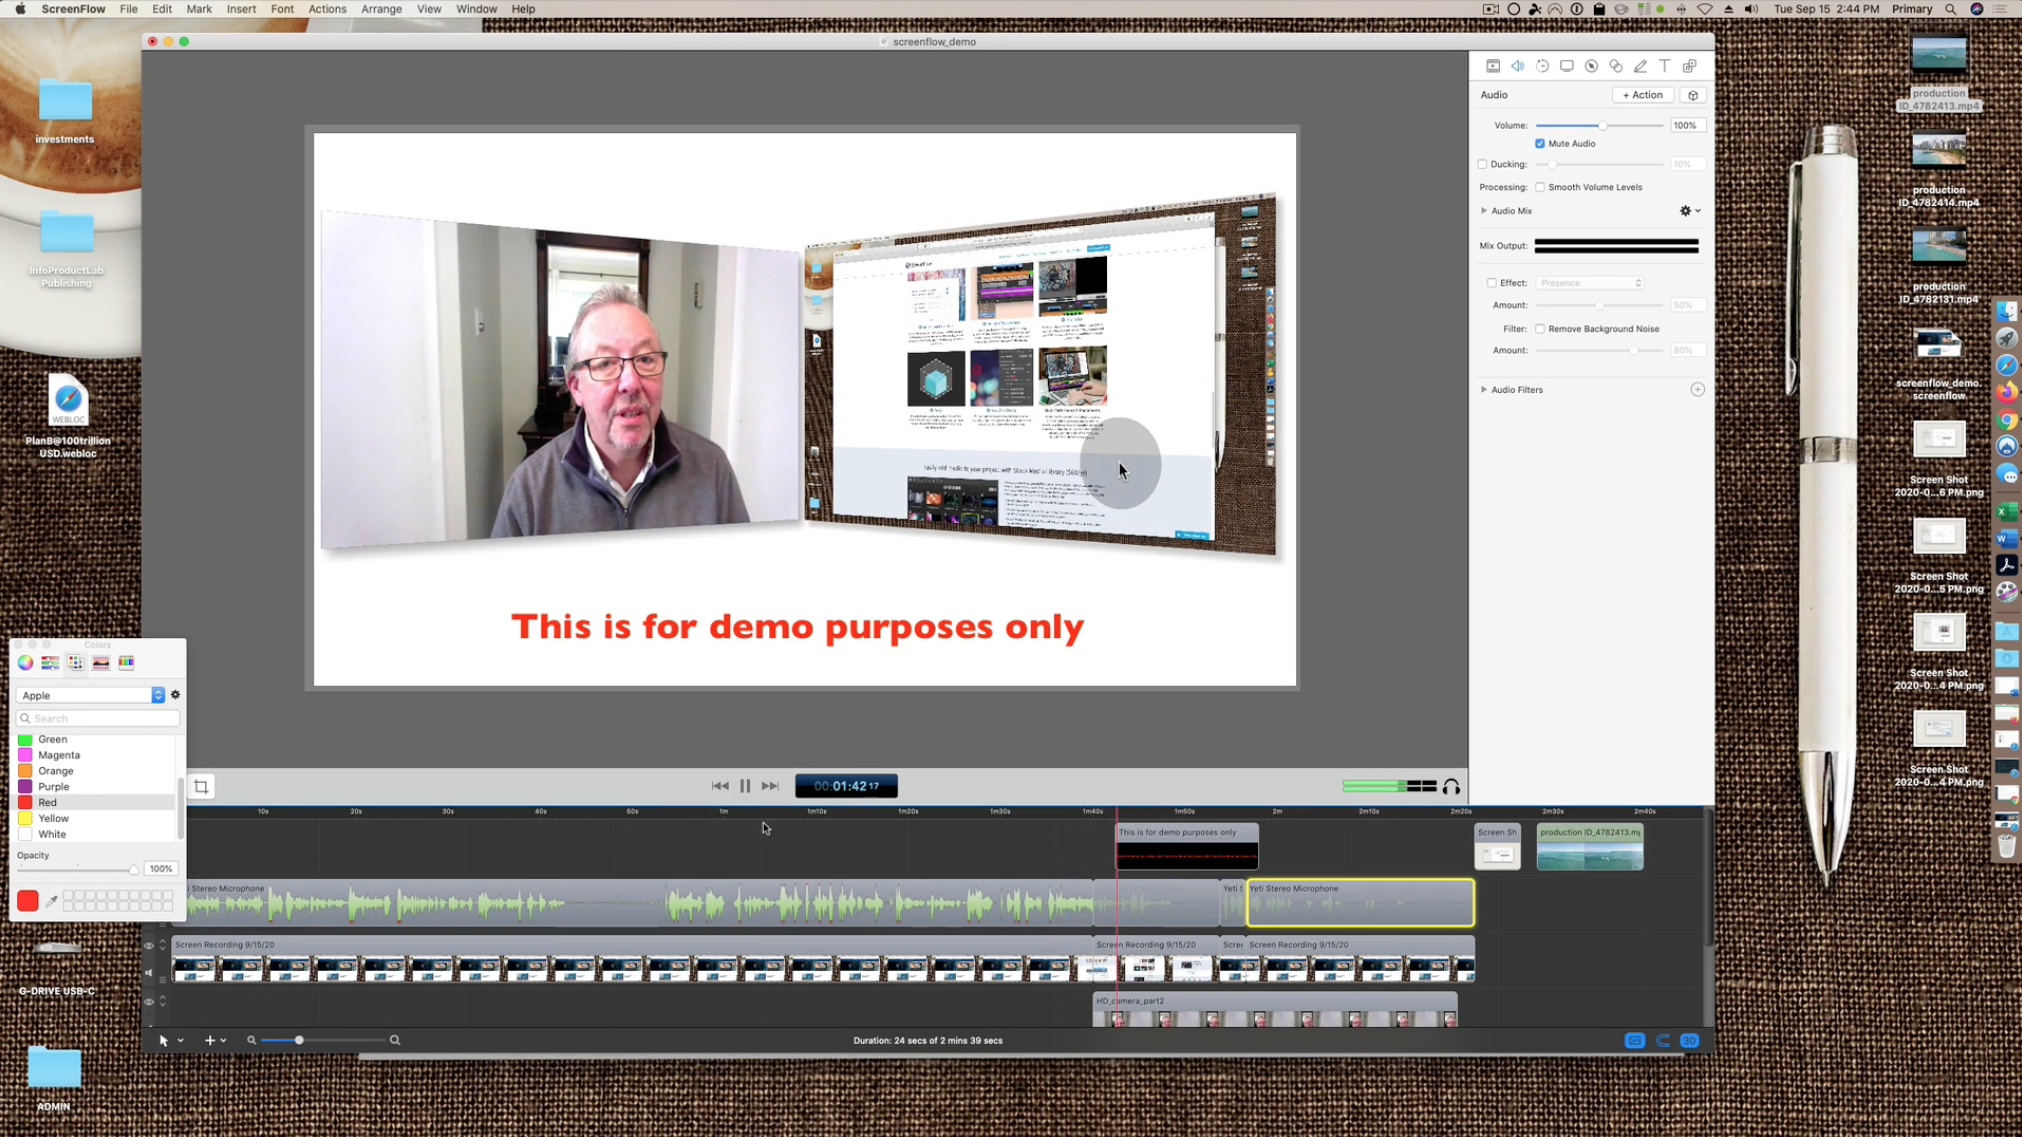Click the crop tool icon below canvas
Image resolution: width=2022 pixels, height=1137 pixels.
201,787
